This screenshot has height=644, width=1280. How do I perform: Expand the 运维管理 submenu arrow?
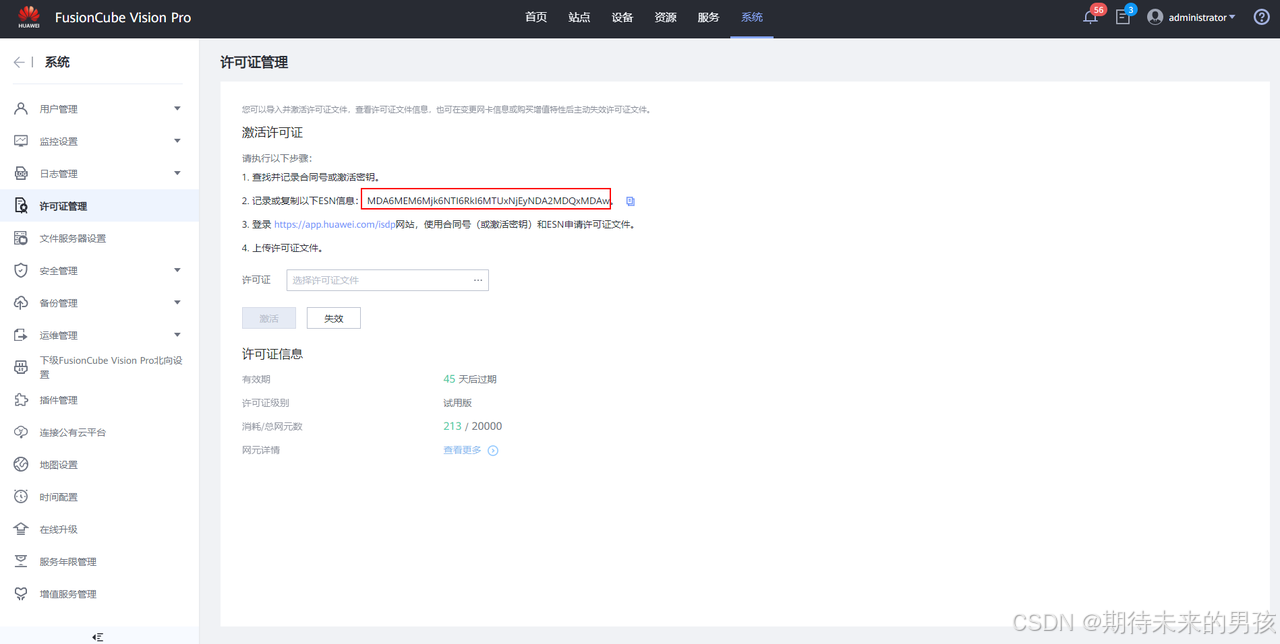coord(177,334)
